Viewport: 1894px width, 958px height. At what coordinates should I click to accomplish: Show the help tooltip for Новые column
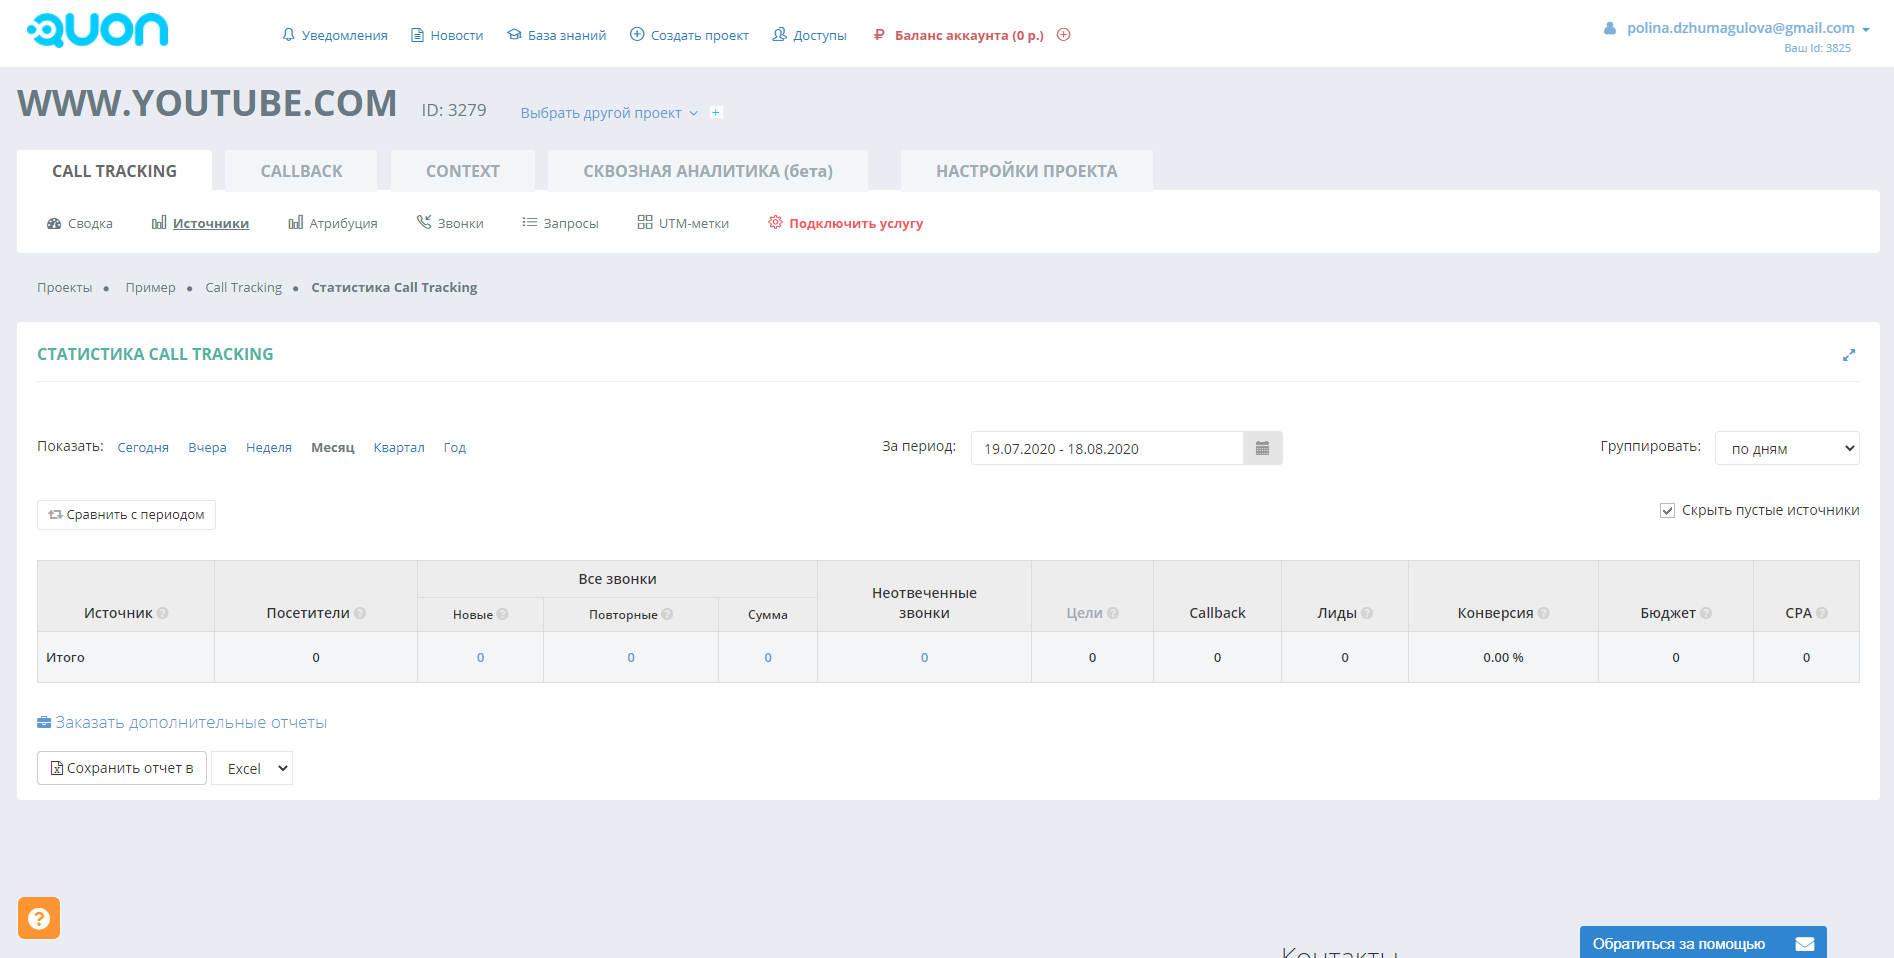coord(503,614)
